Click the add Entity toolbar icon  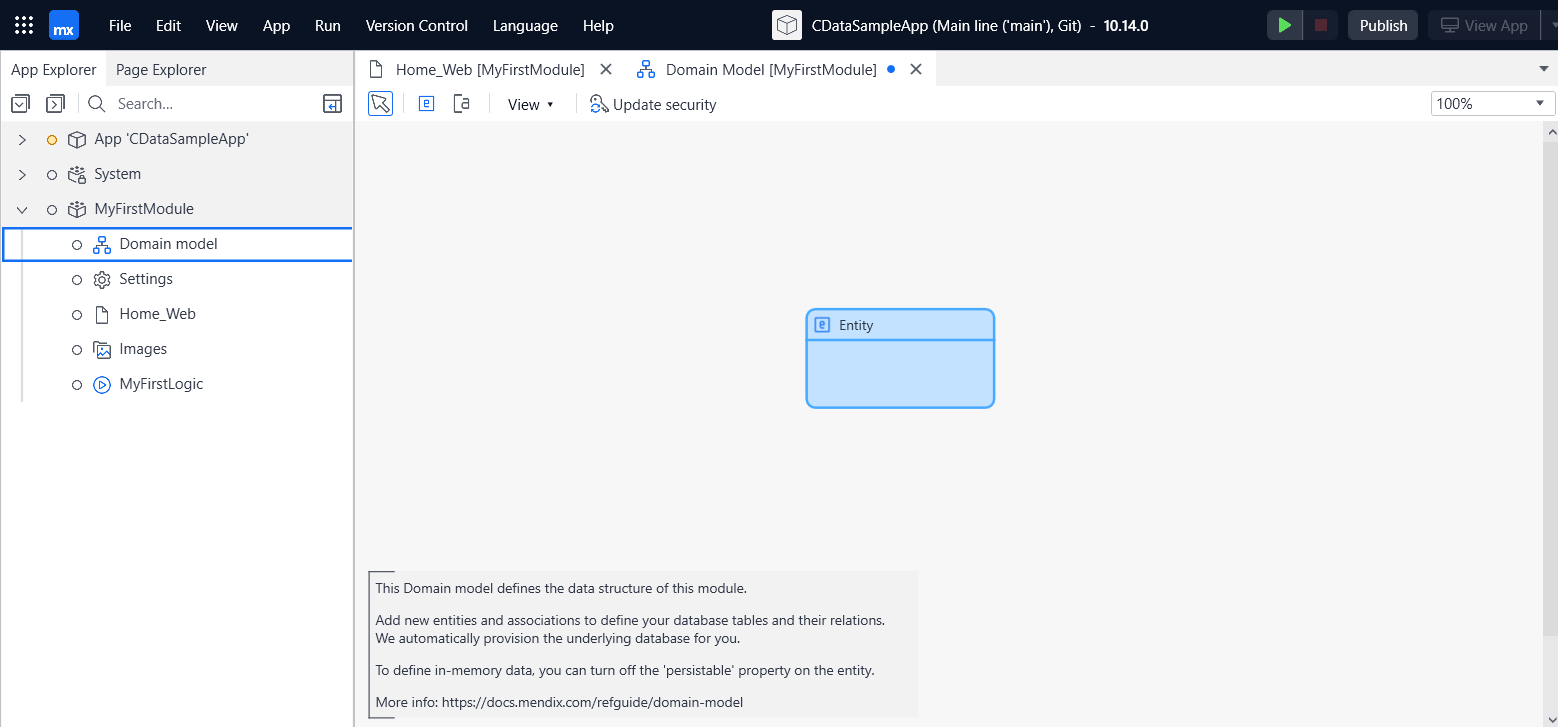[x=426, y=104]
